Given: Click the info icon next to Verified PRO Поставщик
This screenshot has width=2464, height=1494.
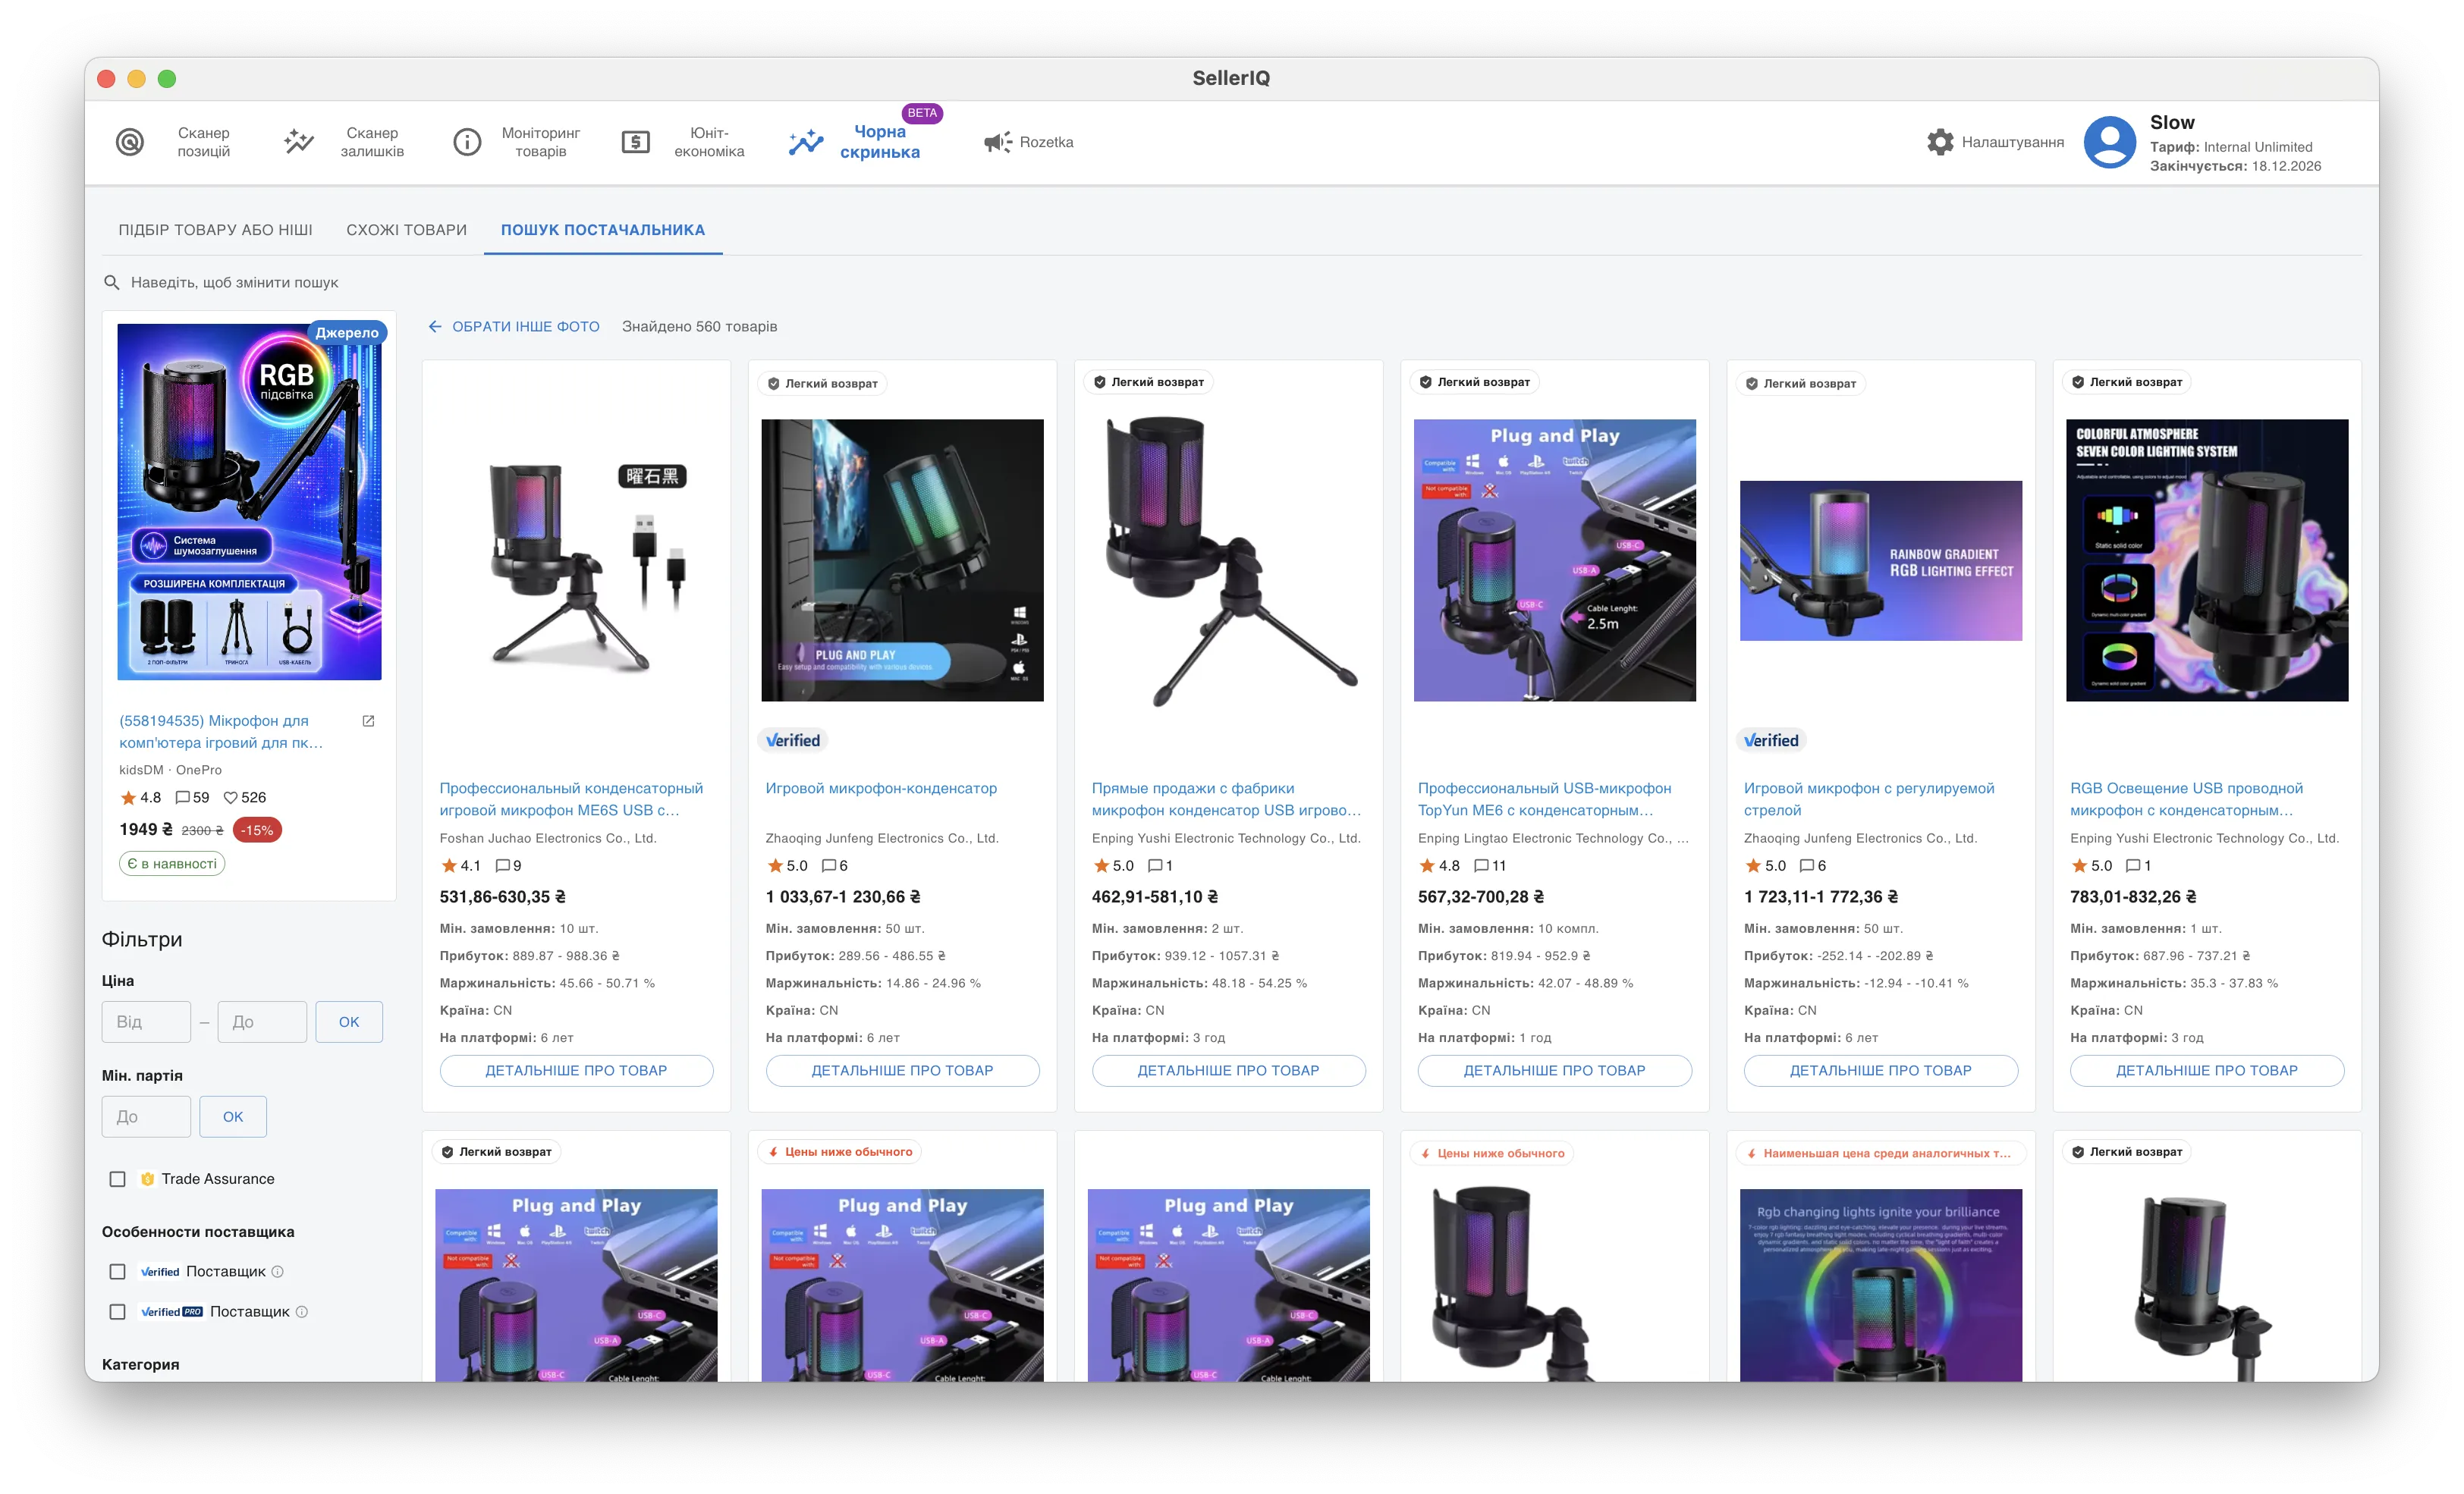Looking at the screenshot, I should click(x=302, y=1312).
